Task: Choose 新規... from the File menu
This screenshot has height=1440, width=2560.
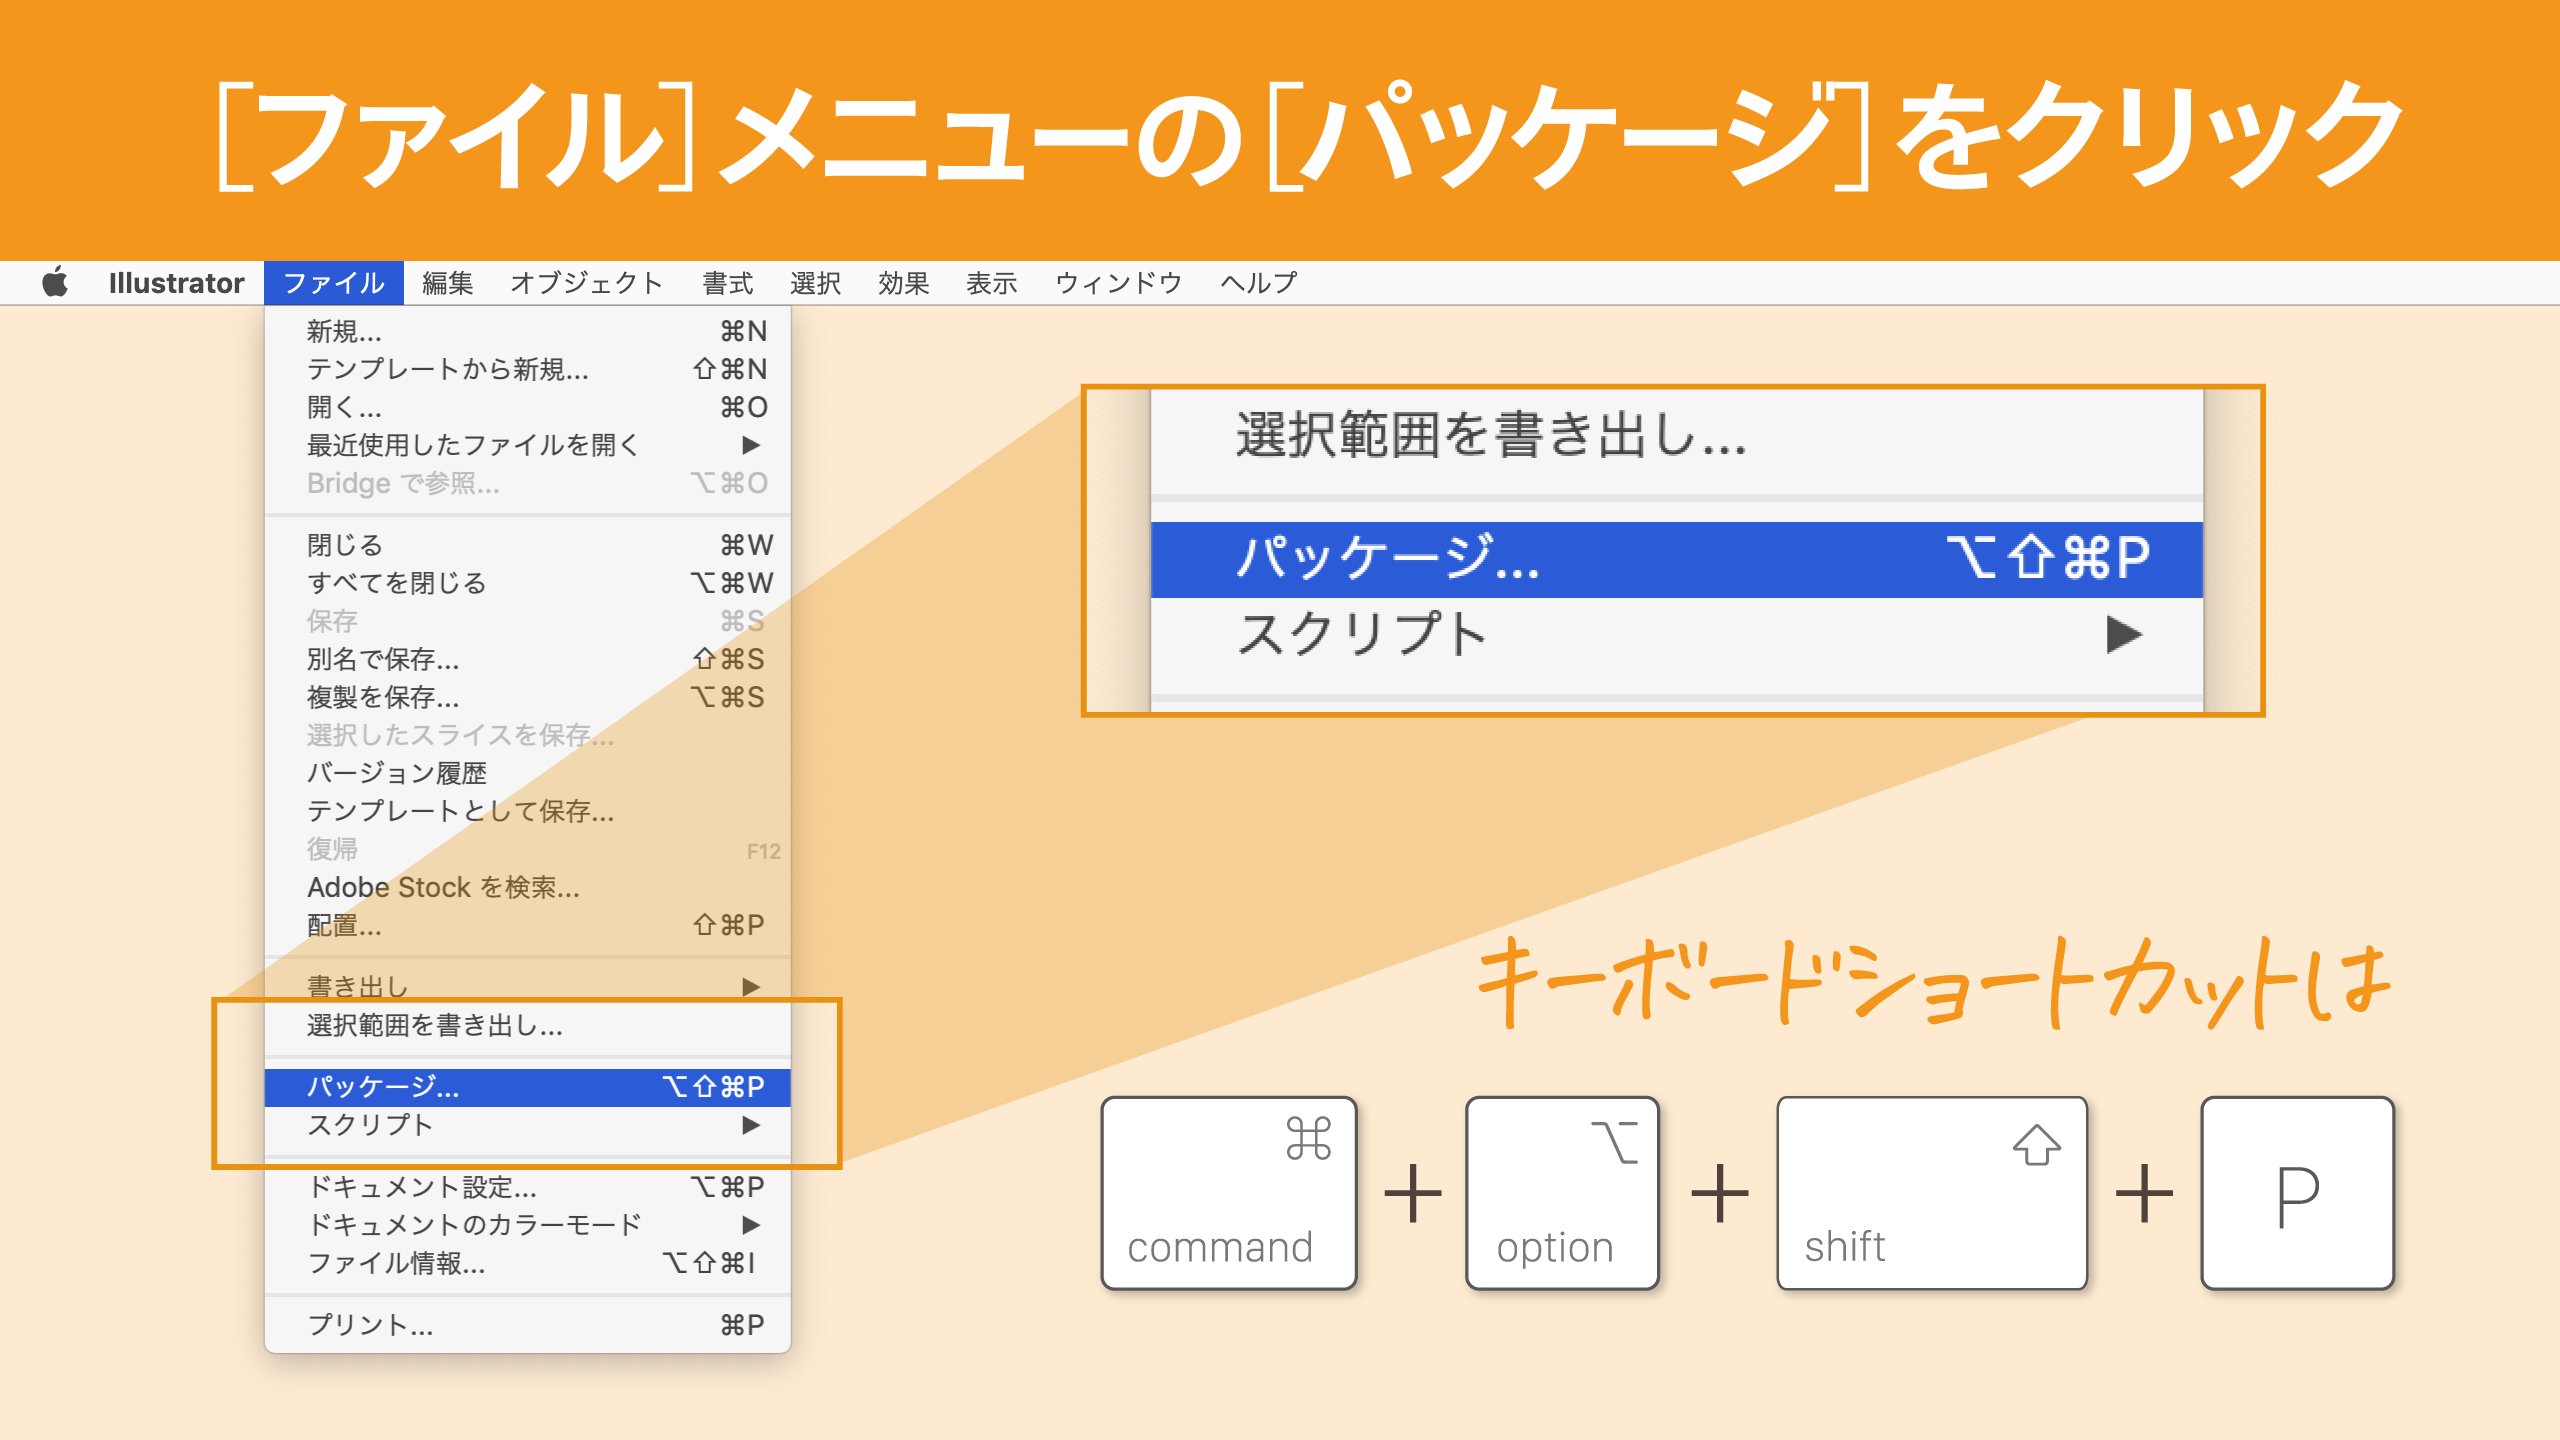Action: [528, 331]
